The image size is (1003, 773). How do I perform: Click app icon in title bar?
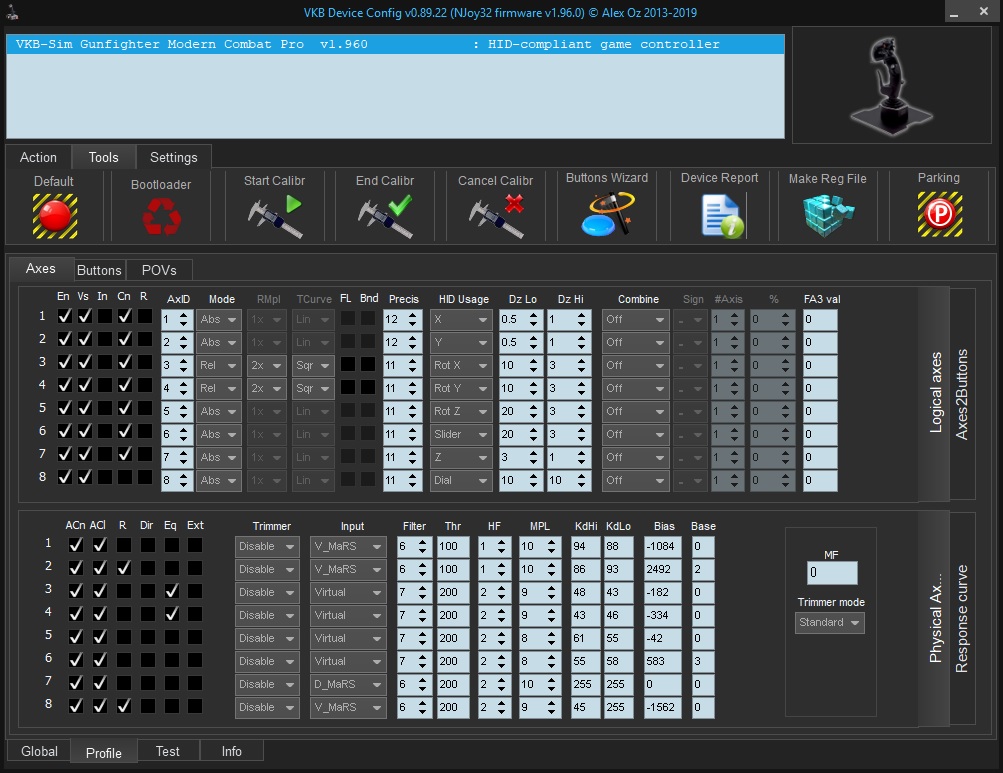(12, 12)
